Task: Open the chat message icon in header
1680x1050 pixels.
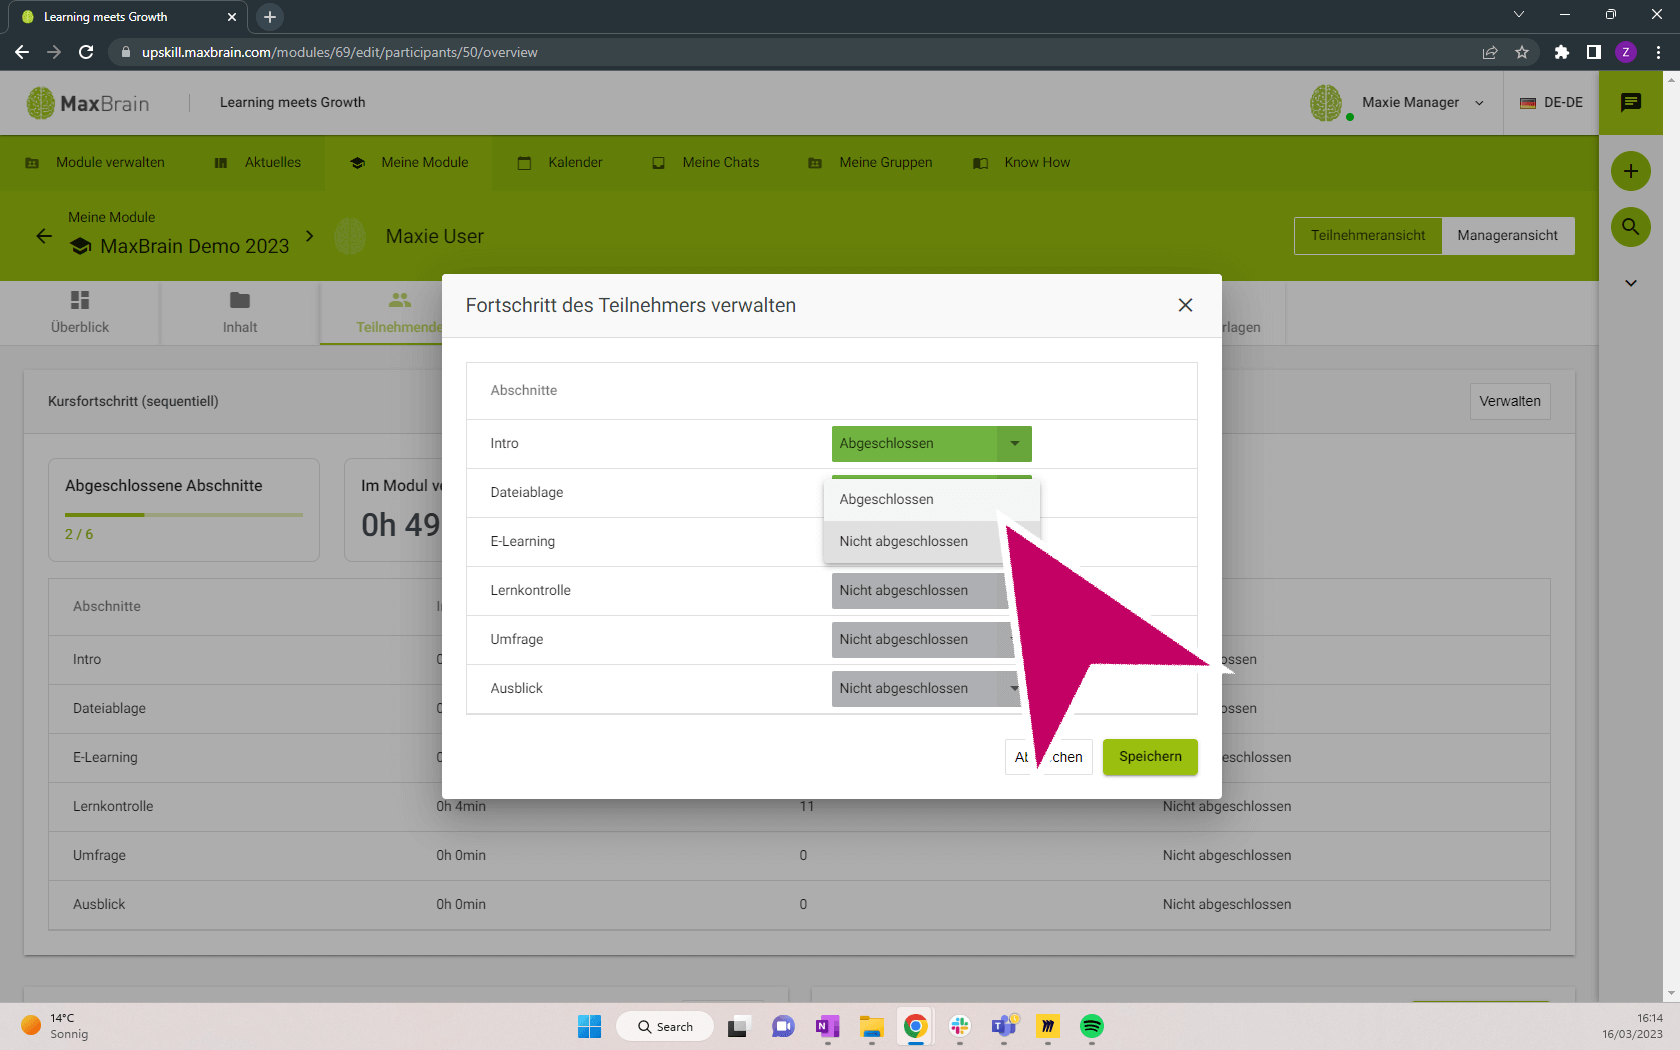Action: pyautogui.click(x=1631, y=102)
